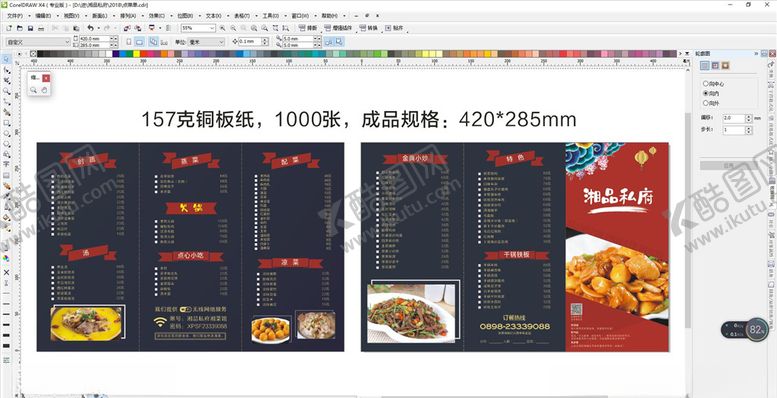Click the New document icon
The image size is (777, 398).
pos(8,28)
